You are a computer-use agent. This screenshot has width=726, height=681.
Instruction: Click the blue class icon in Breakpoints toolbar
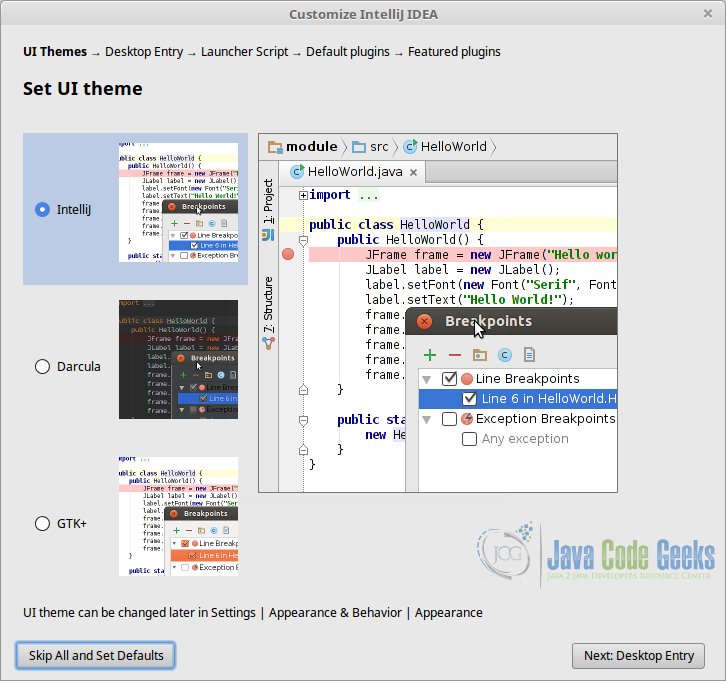pyautogui.click(x=505, y=355)
